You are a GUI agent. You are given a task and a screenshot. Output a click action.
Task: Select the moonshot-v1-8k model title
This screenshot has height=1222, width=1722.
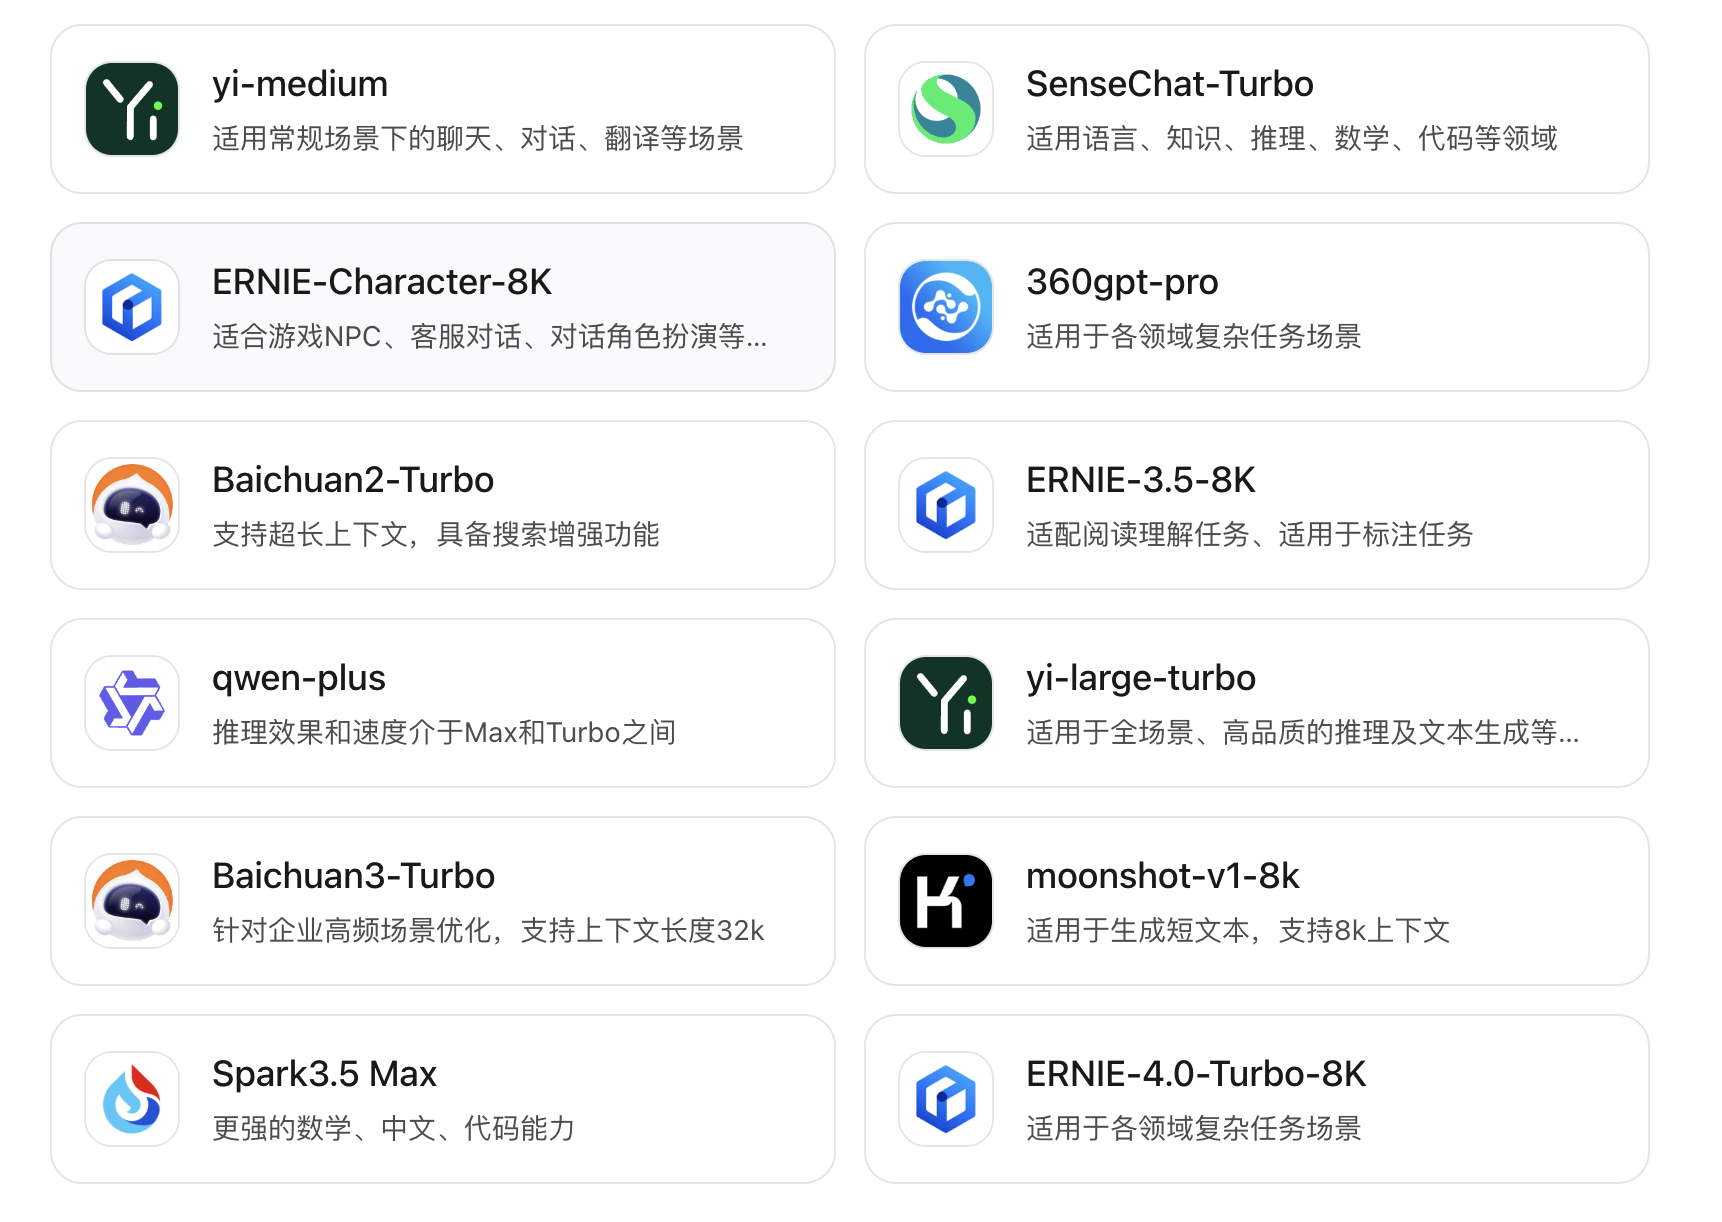pyautogui.click(x=1162, y=876)
